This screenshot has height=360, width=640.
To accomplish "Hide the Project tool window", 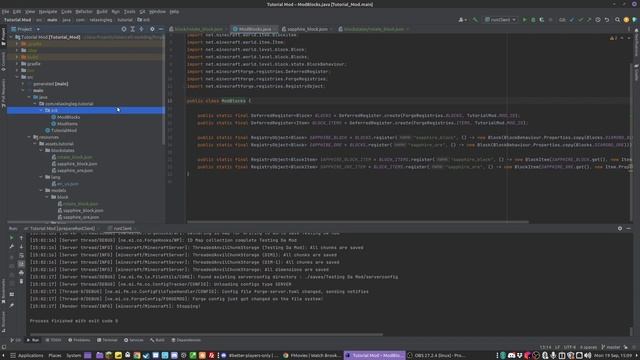I will click(161, 29).
